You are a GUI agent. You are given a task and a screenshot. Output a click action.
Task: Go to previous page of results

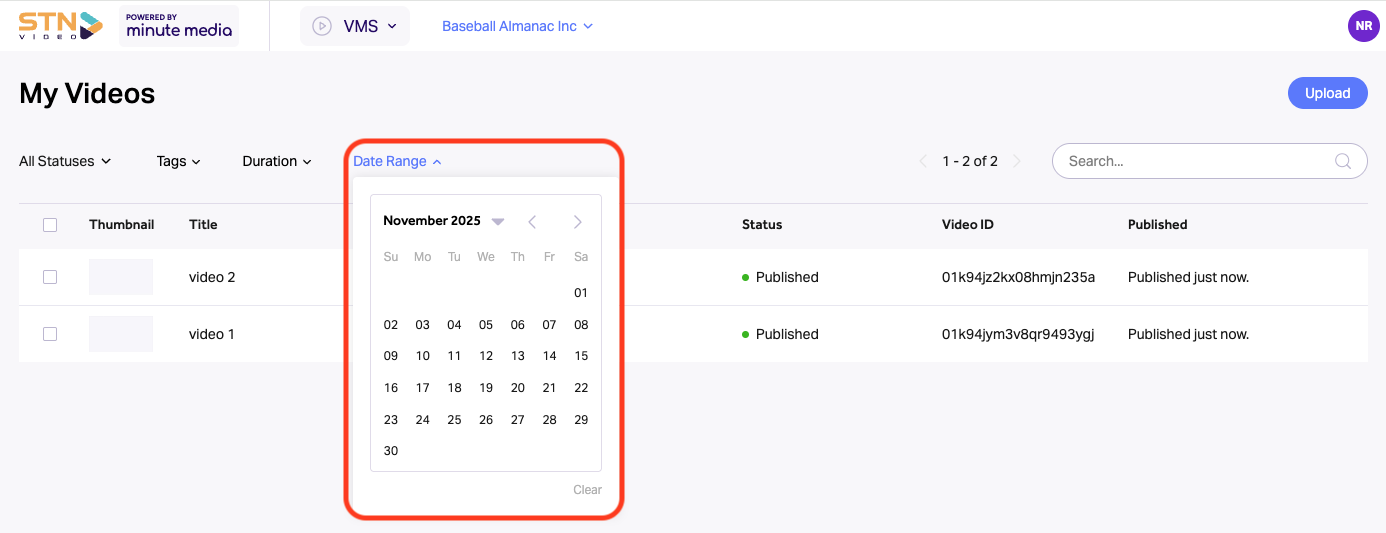pyautogui.click(x=924, y=161)
